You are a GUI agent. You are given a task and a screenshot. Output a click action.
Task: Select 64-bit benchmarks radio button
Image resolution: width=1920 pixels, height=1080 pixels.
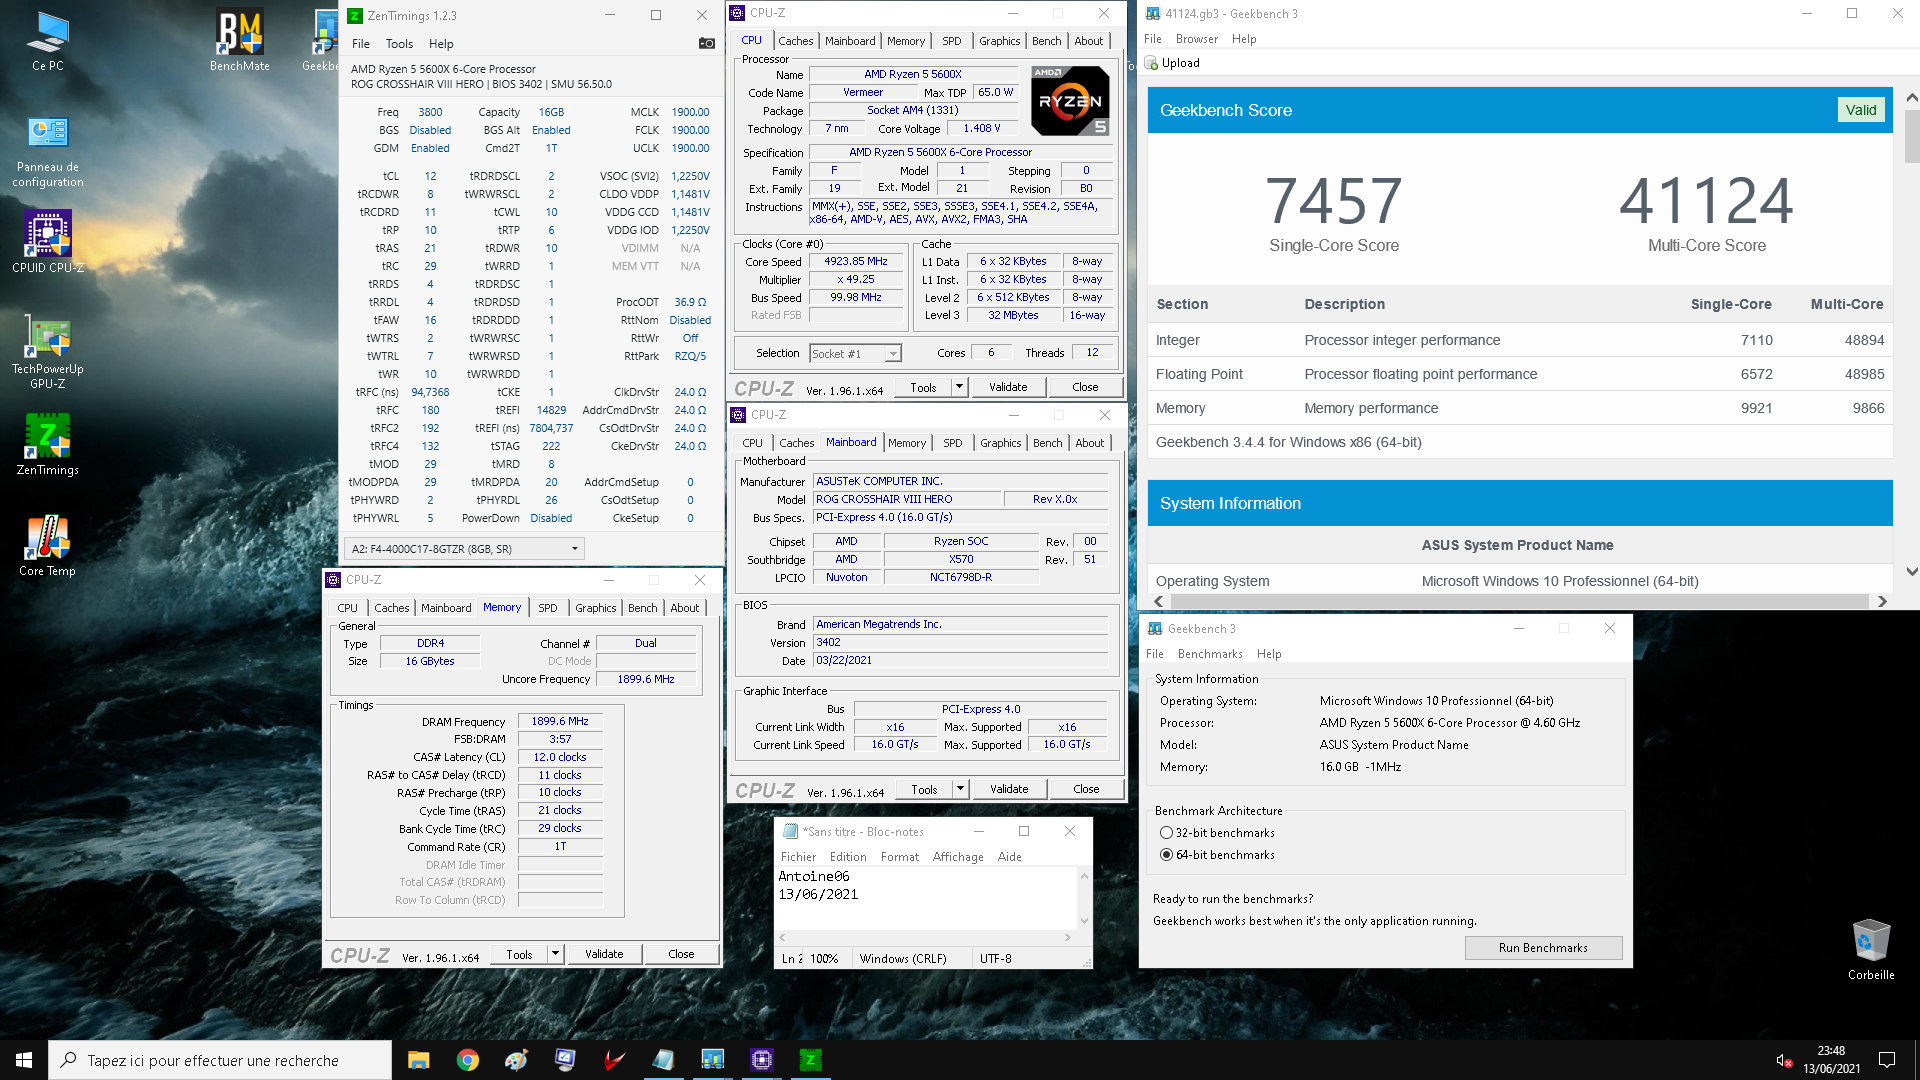1166,855
